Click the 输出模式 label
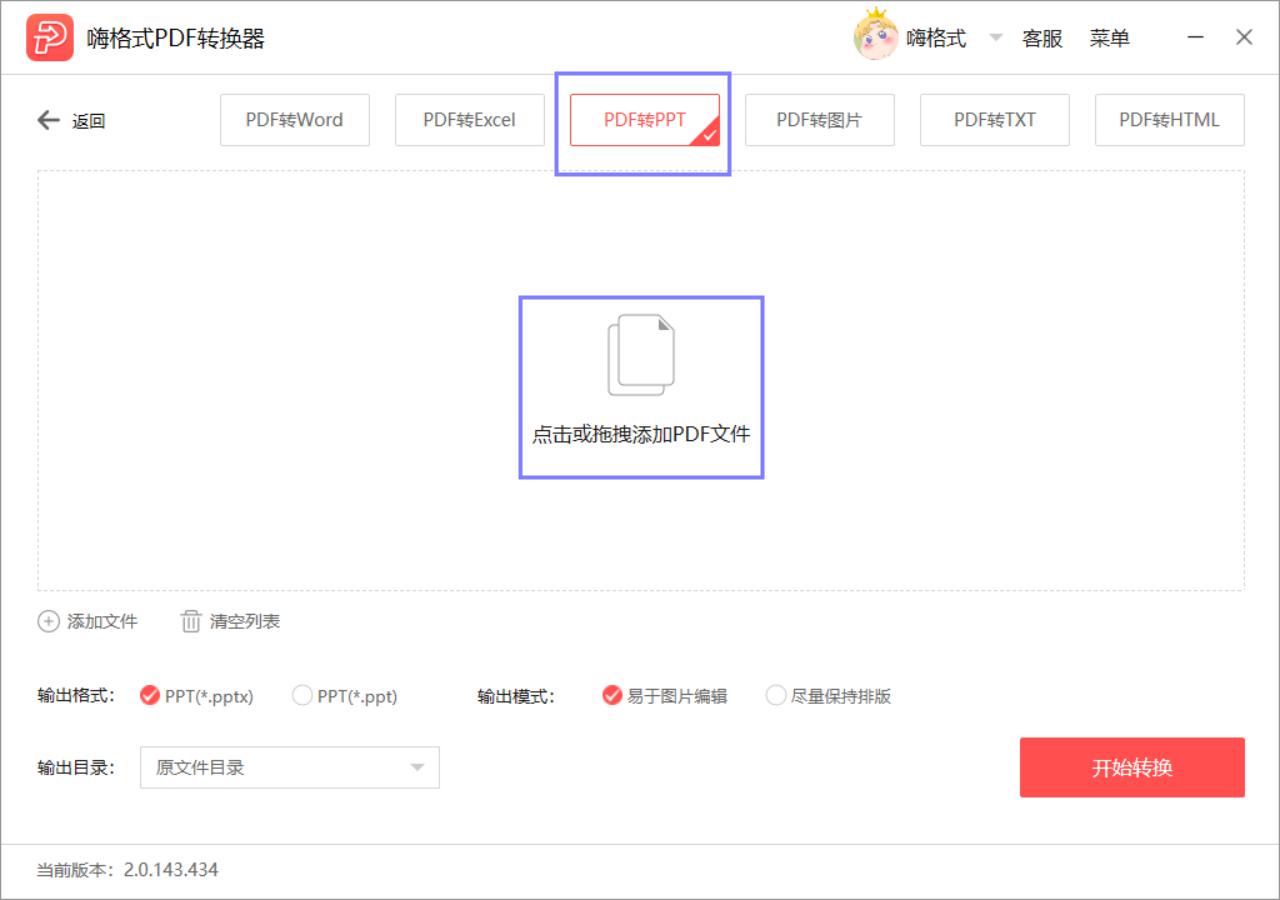 tap(516, 696)
